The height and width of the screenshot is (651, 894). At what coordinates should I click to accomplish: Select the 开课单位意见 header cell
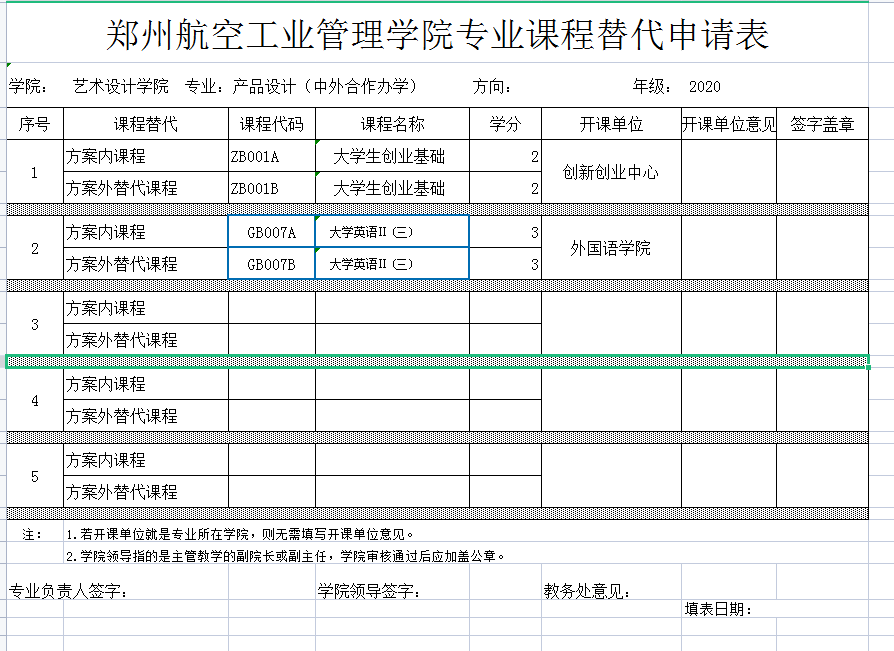(x=729, y=124)
